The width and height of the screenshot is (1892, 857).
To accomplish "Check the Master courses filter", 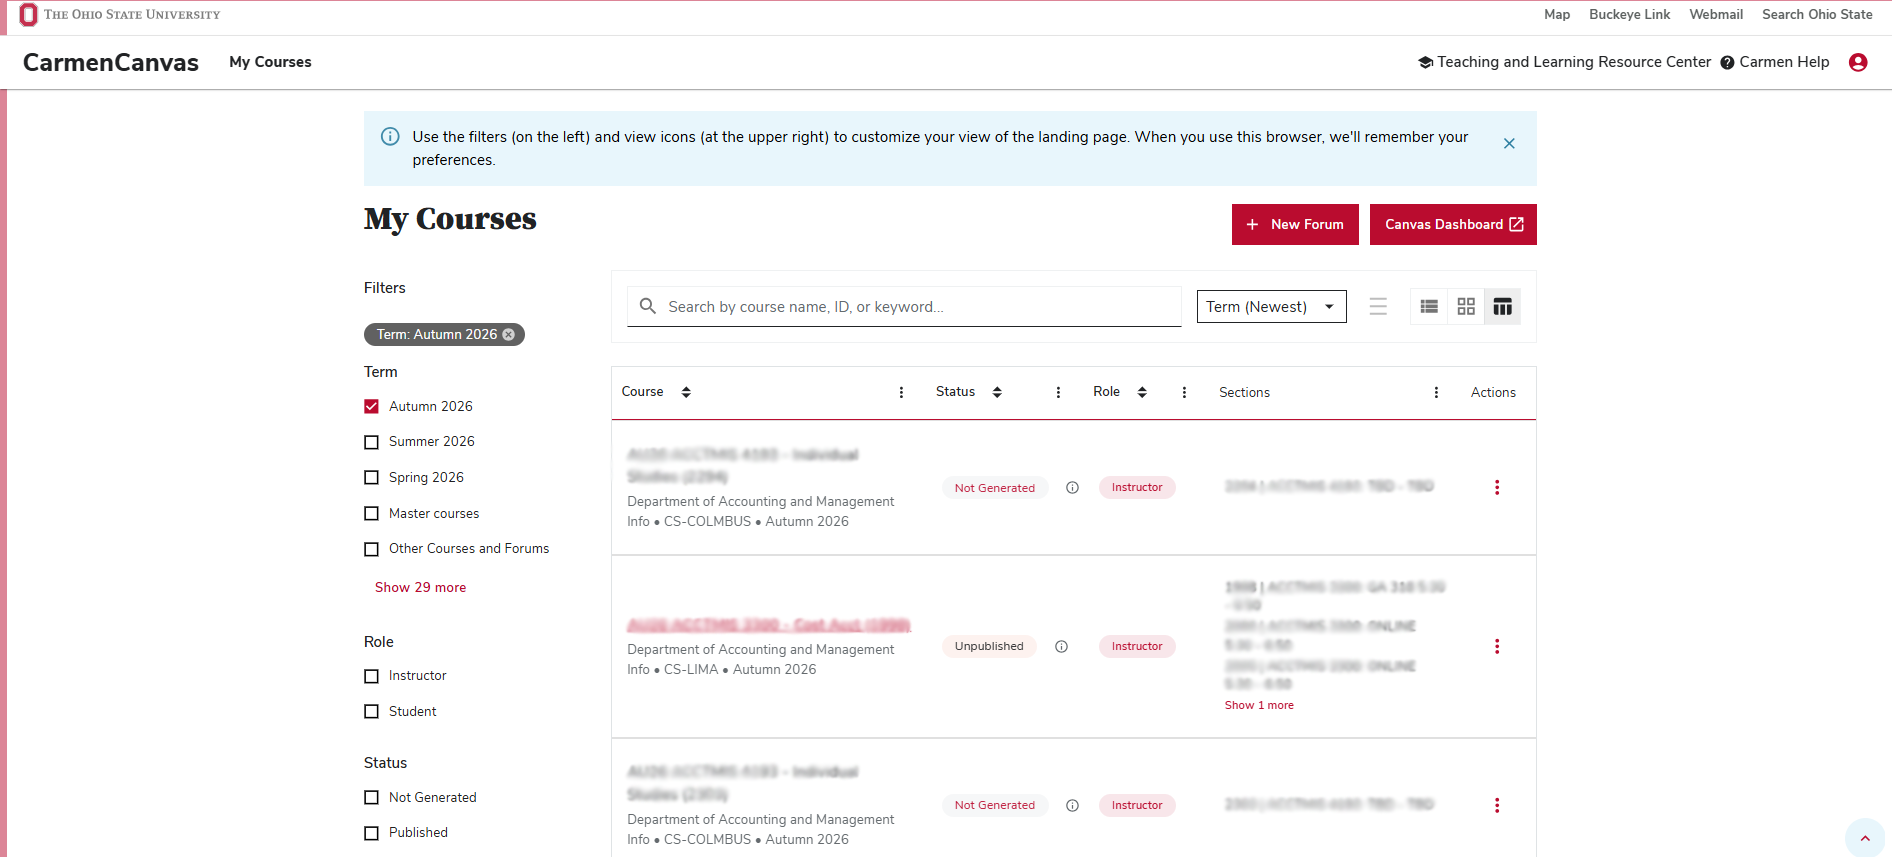I will (371, 513).
